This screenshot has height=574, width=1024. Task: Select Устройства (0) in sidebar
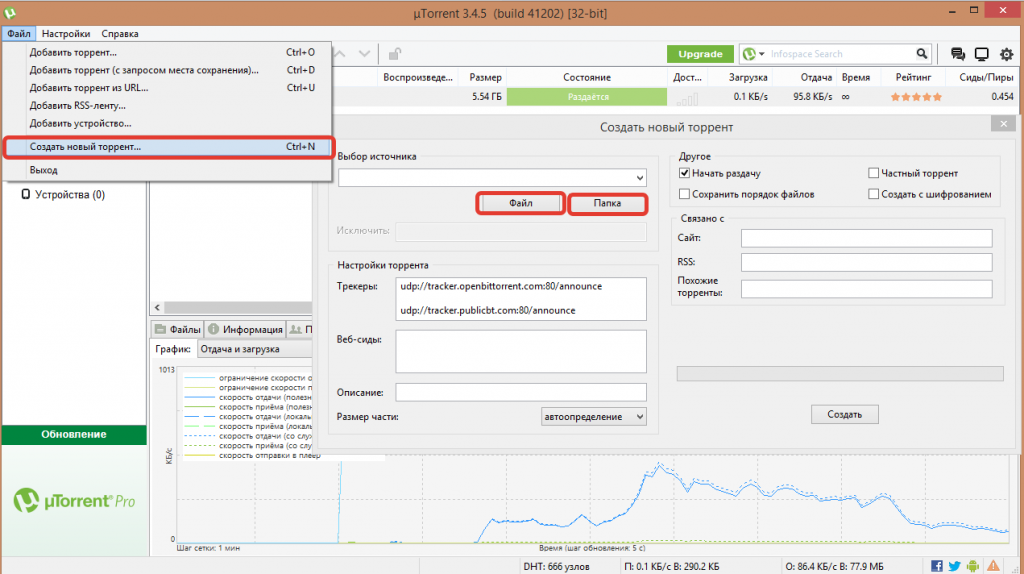coord(70,195)
